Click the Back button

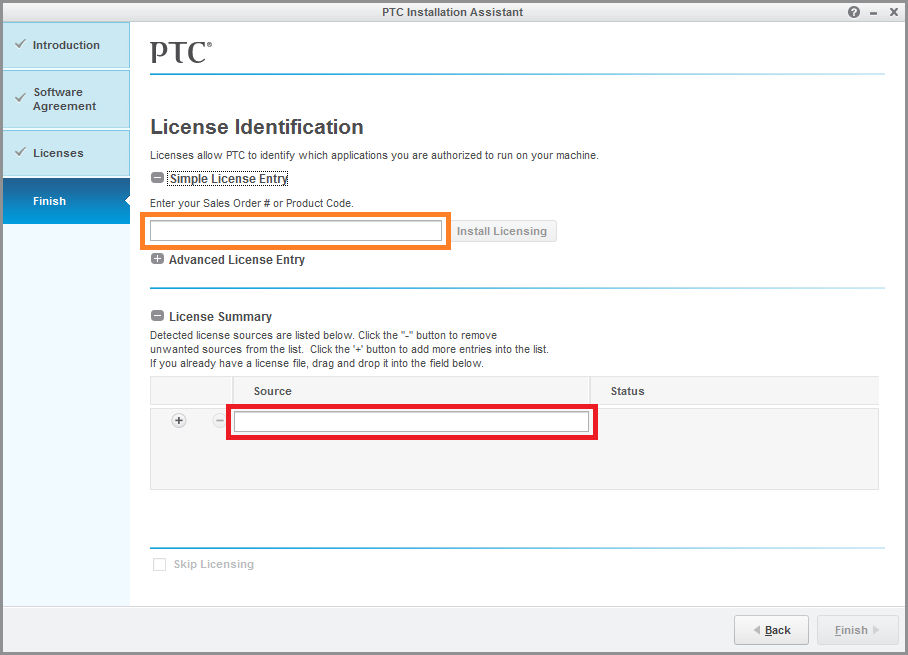pos(771,630)
